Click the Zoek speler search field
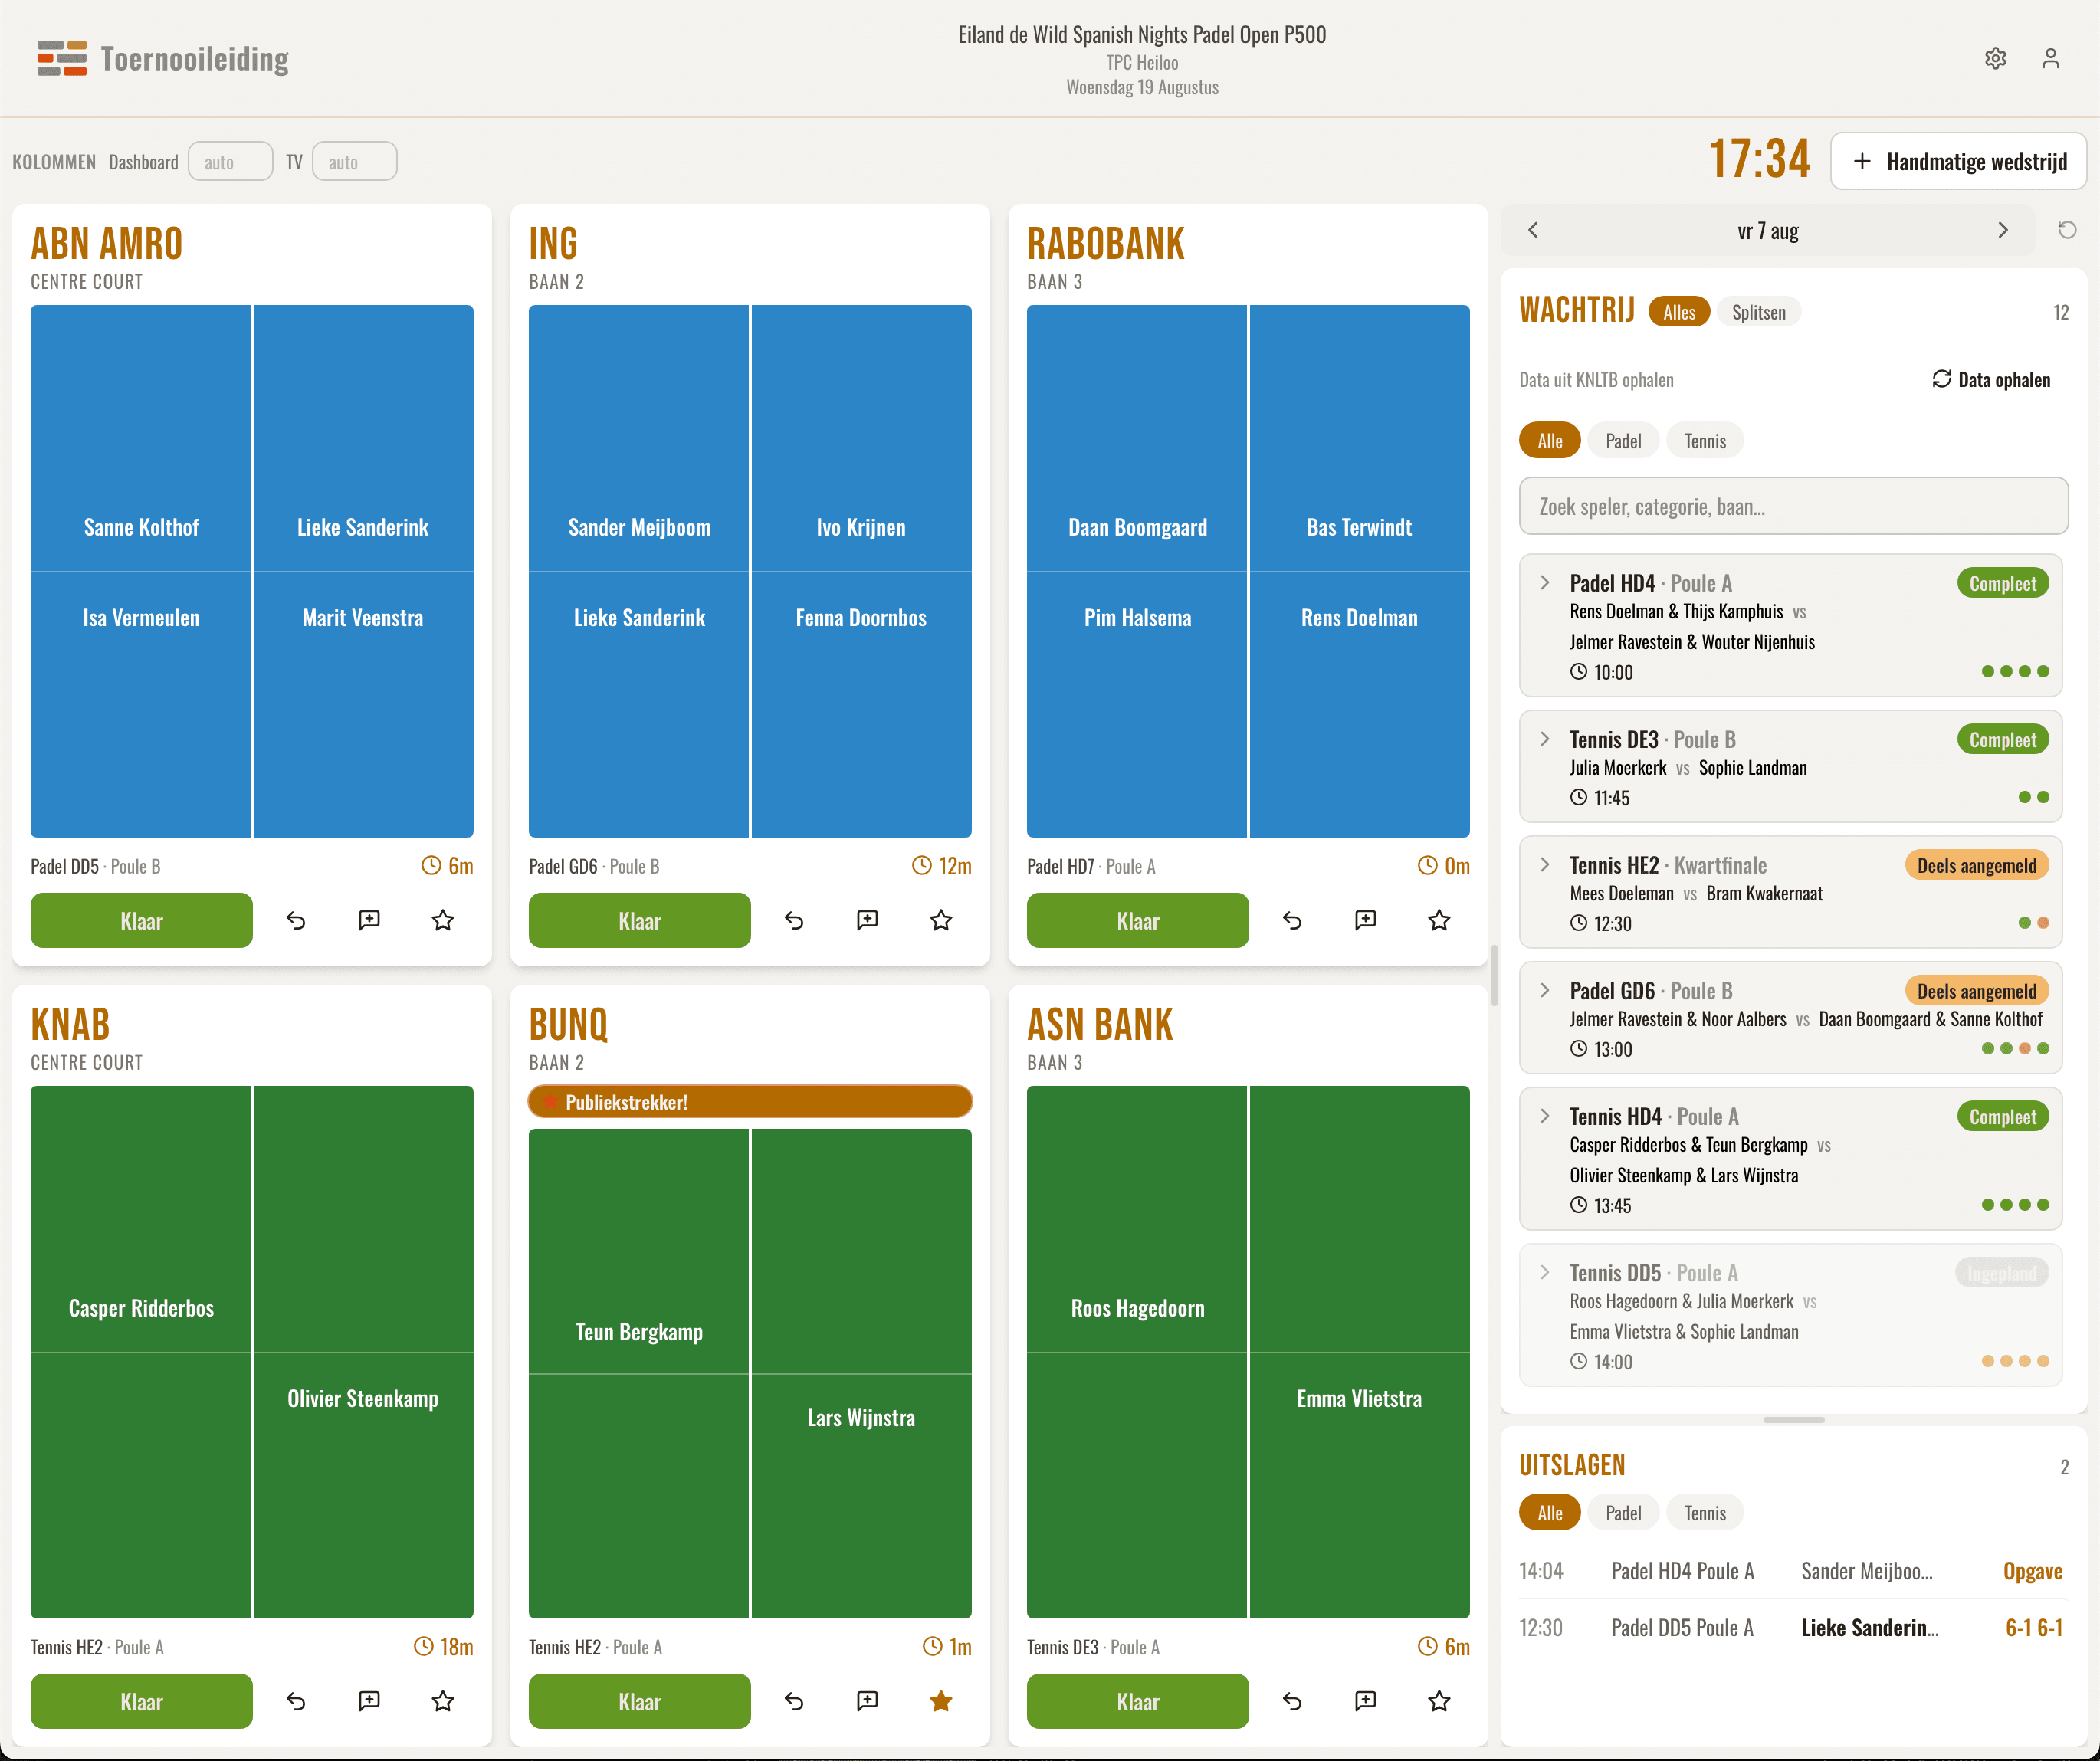 point(1793,507)
